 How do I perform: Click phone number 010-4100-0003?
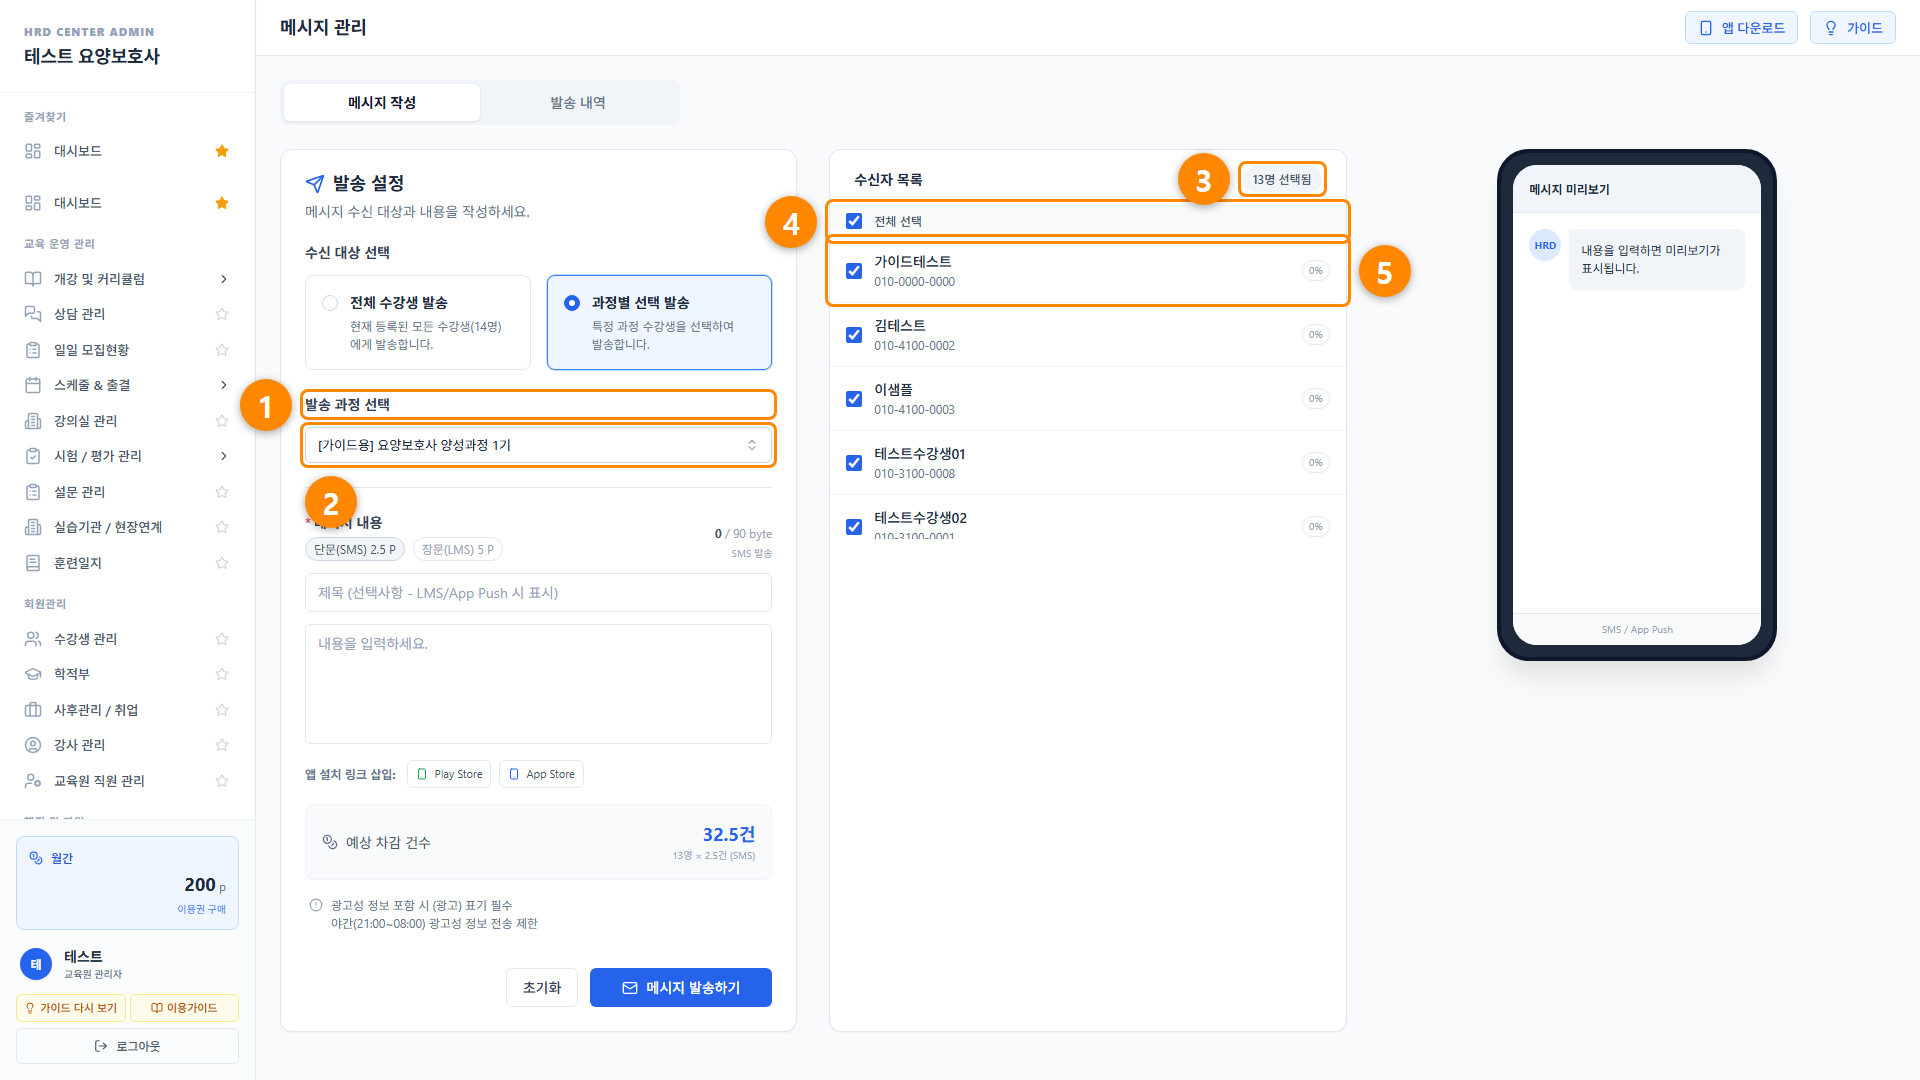point(914,410)
